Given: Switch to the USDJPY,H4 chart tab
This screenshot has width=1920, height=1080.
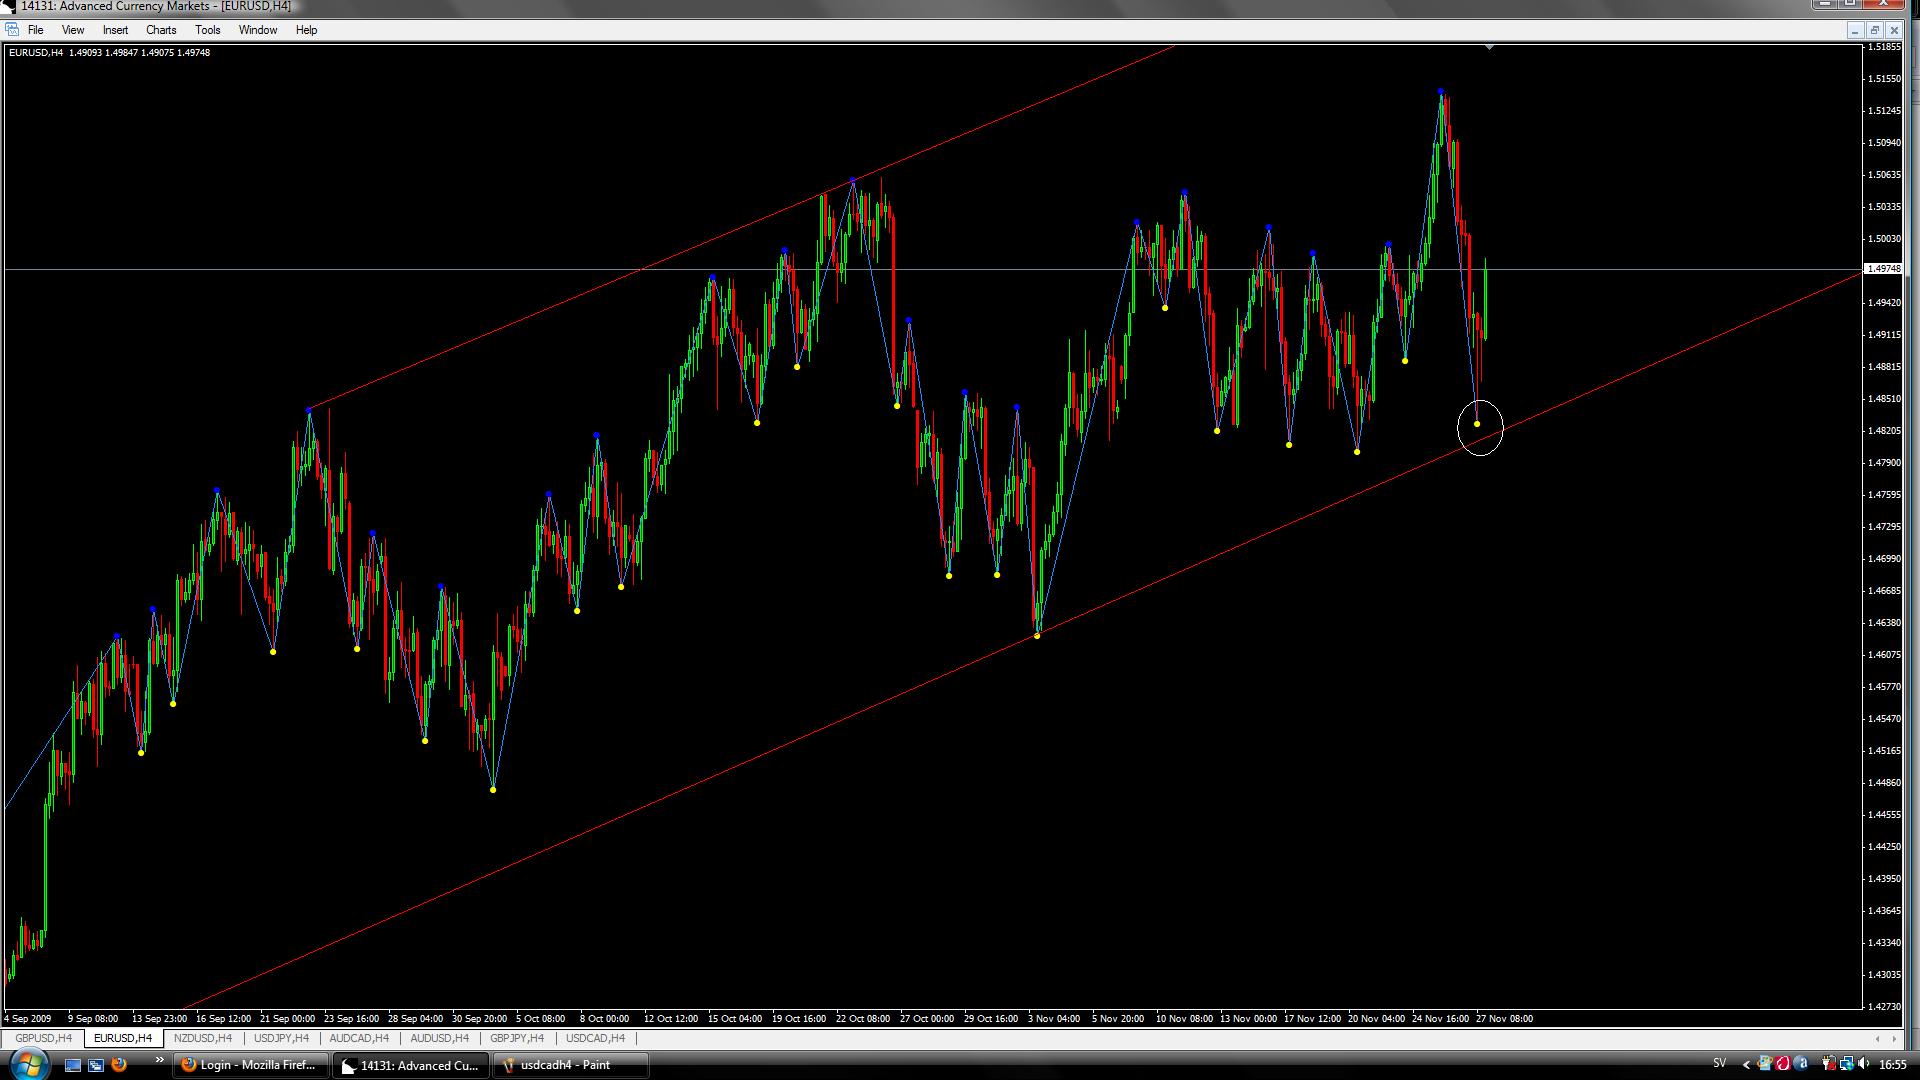Looking at the screenshot, I should 281,1038.
